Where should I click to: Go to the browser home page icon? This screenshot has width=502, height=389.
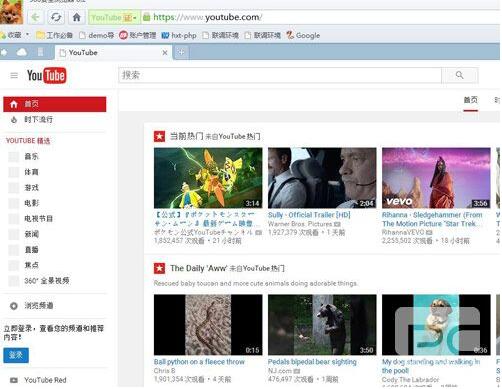point(77,17)
